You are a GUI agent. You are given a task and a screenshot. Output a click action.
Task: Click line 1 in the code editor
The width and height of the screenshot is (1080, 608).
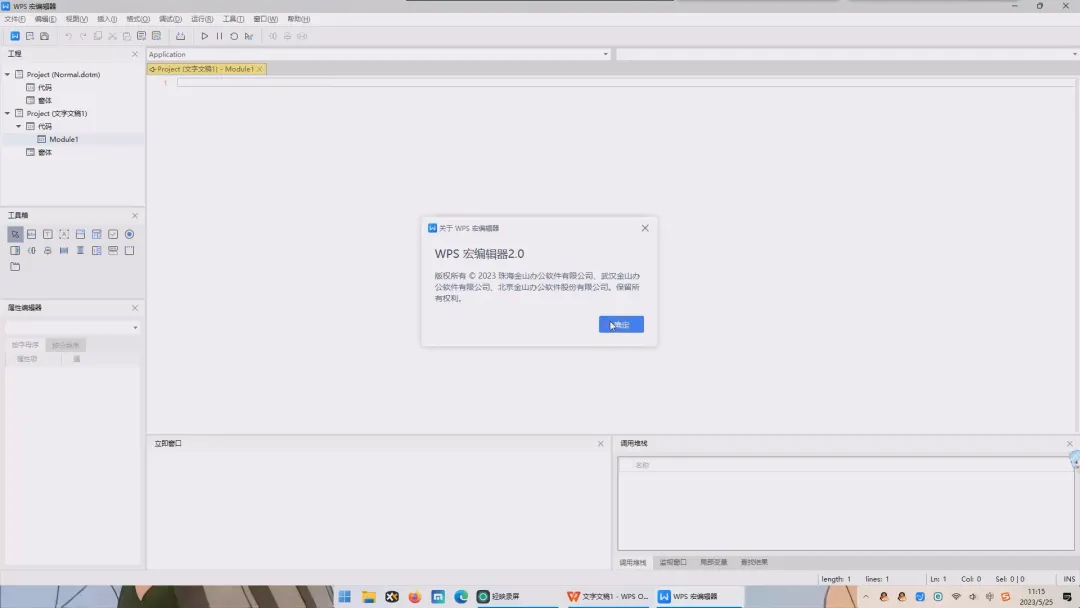pos(625,83)
